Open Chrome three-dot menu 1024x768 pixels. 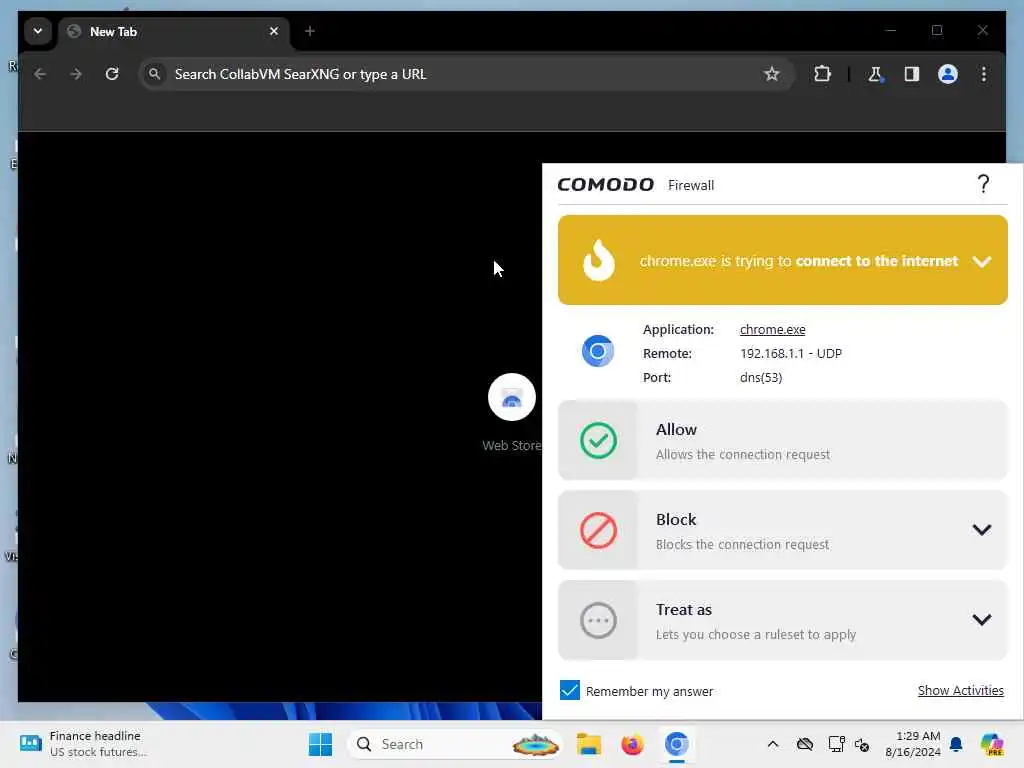pos(984,74)
